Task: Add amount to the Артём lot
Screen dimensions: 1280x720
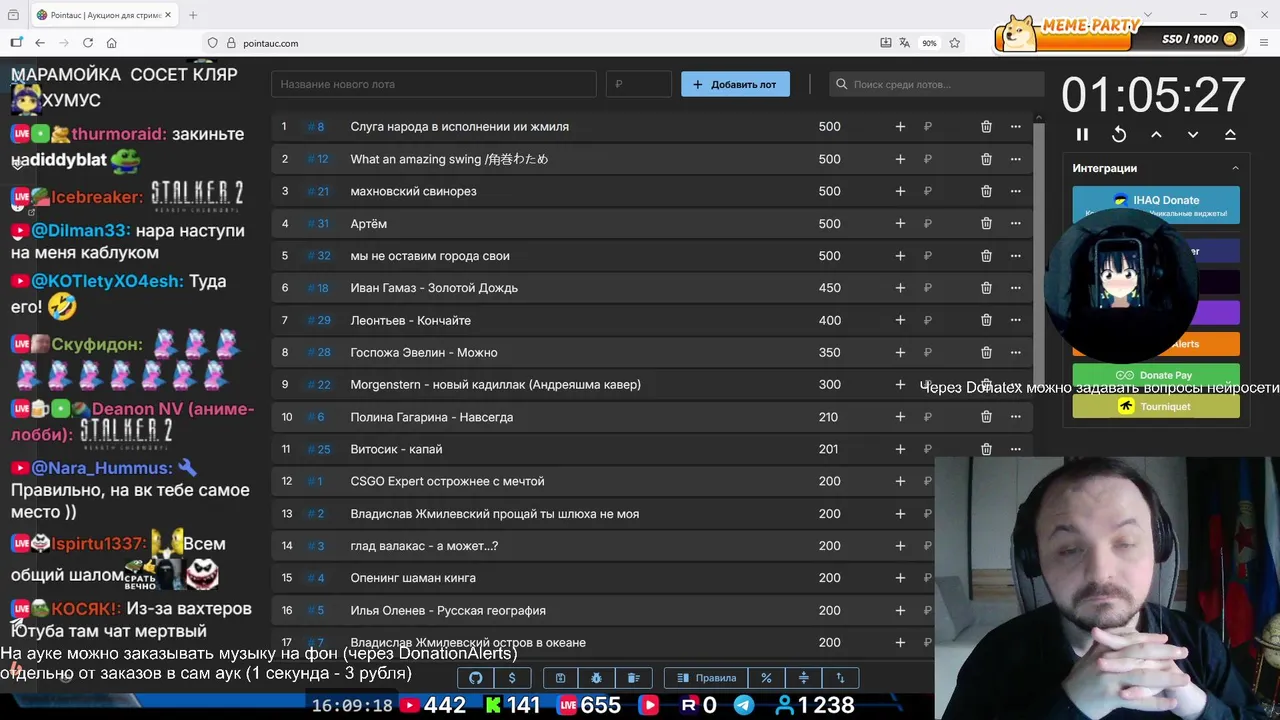Action: [900, 224]
